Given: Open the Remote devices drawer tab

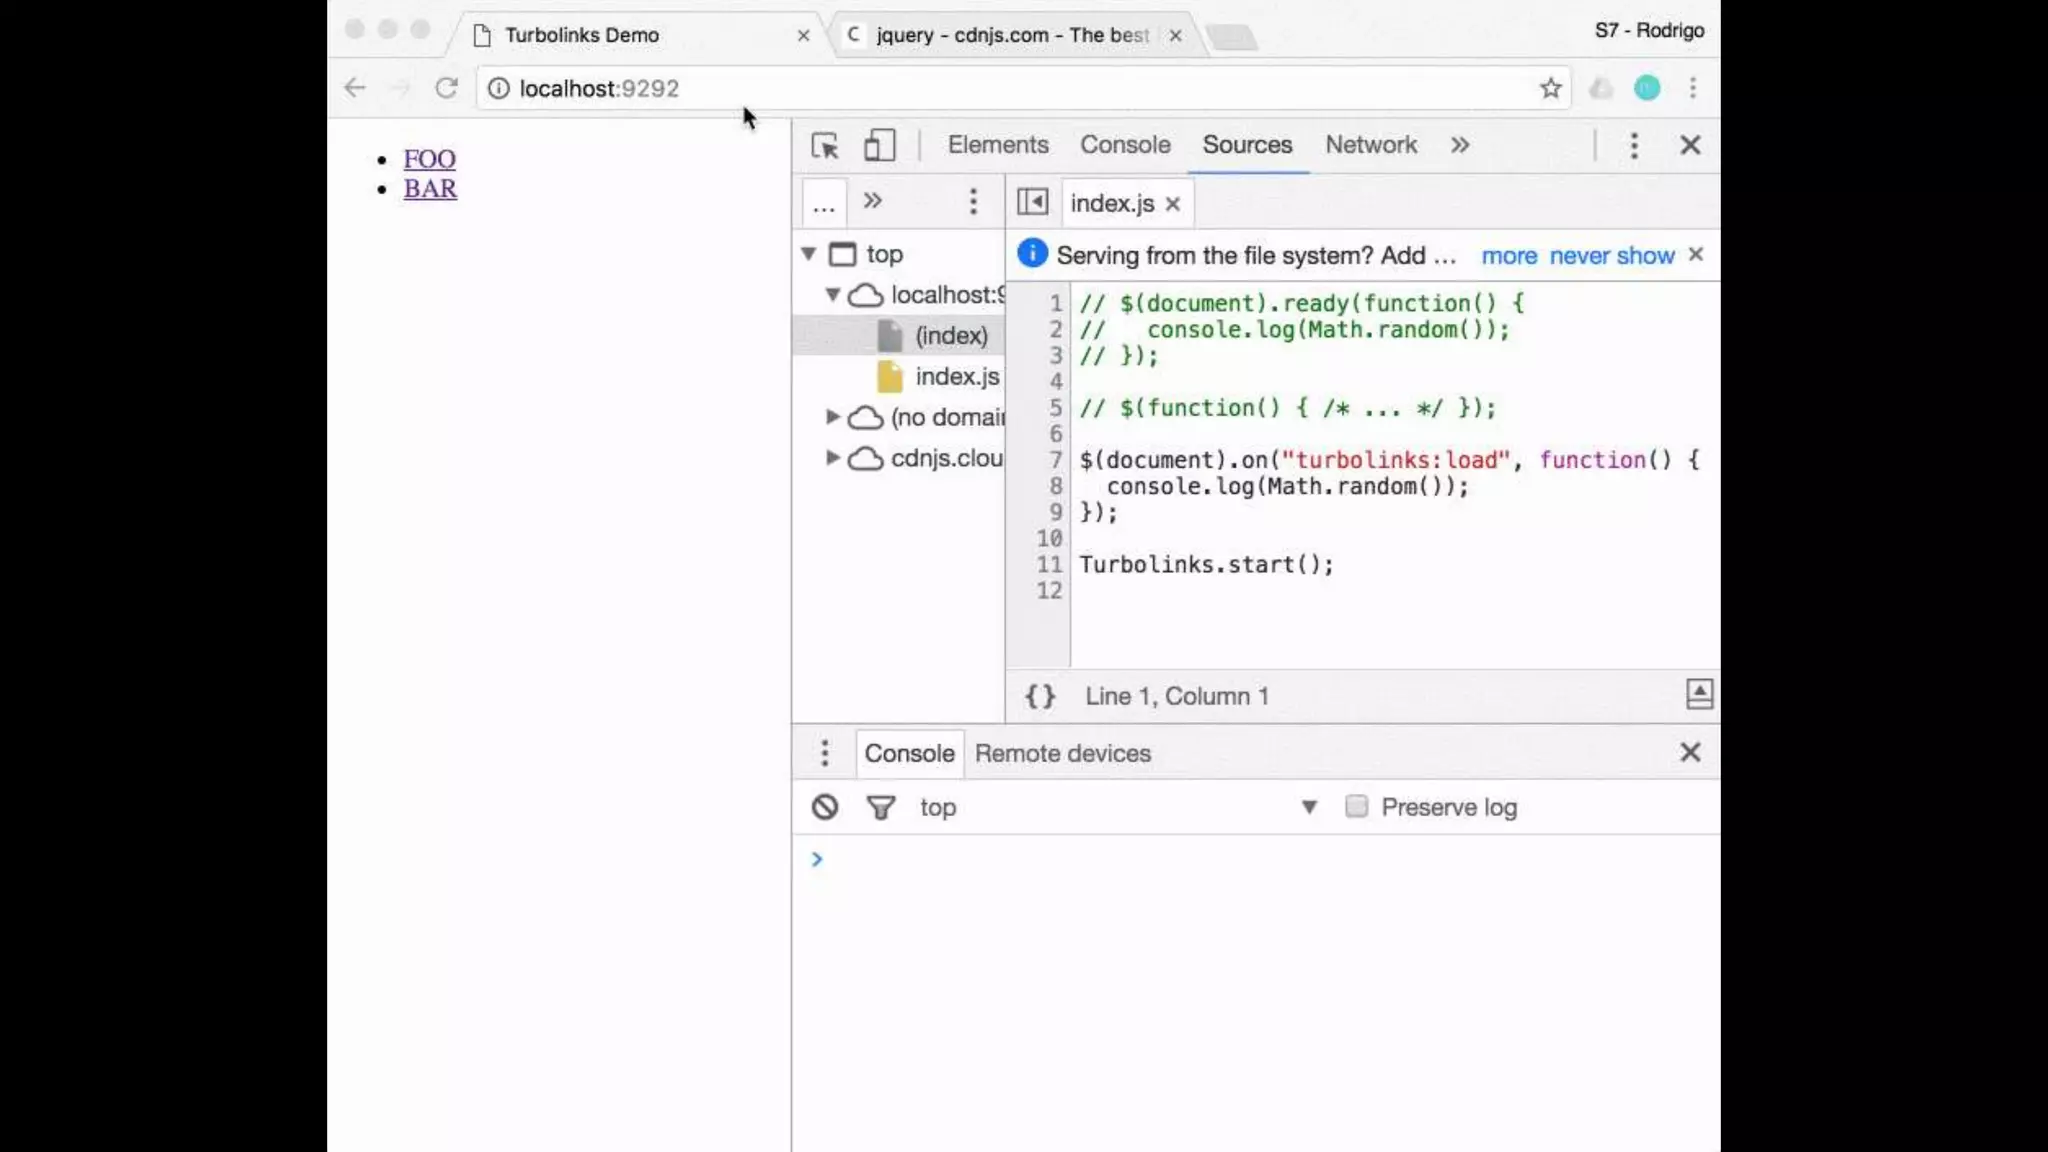Looking at the screenshot, I should pyautogui.click(x=1062, y=753).
